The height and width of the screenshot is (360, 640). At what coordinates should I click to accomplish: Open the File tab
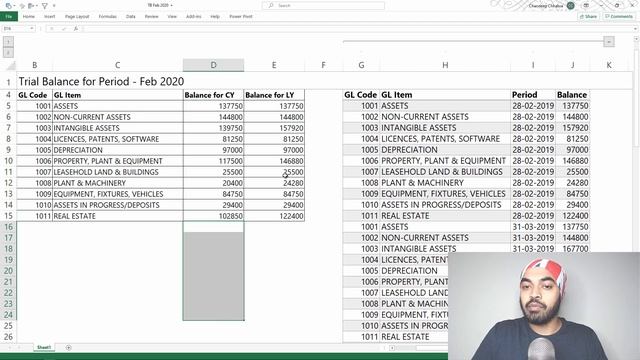pyautogui.click(x=9, y=16)
